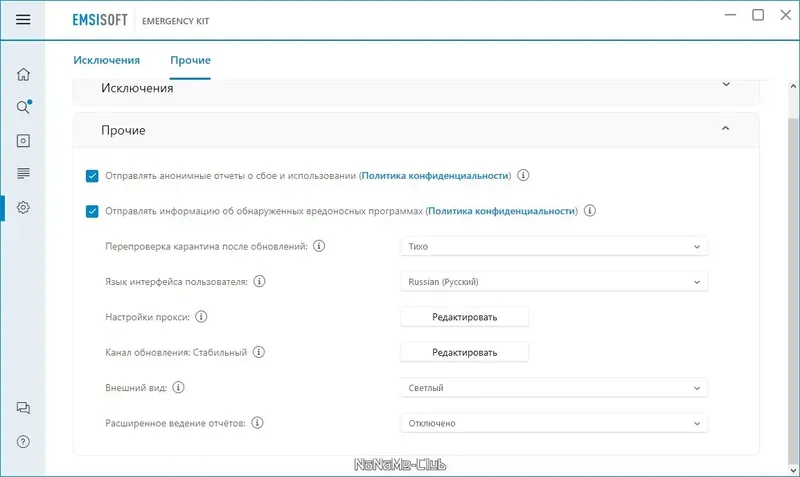Open the chat support icon in sidebar
The image size is (800, 477).
pos(23,408)
